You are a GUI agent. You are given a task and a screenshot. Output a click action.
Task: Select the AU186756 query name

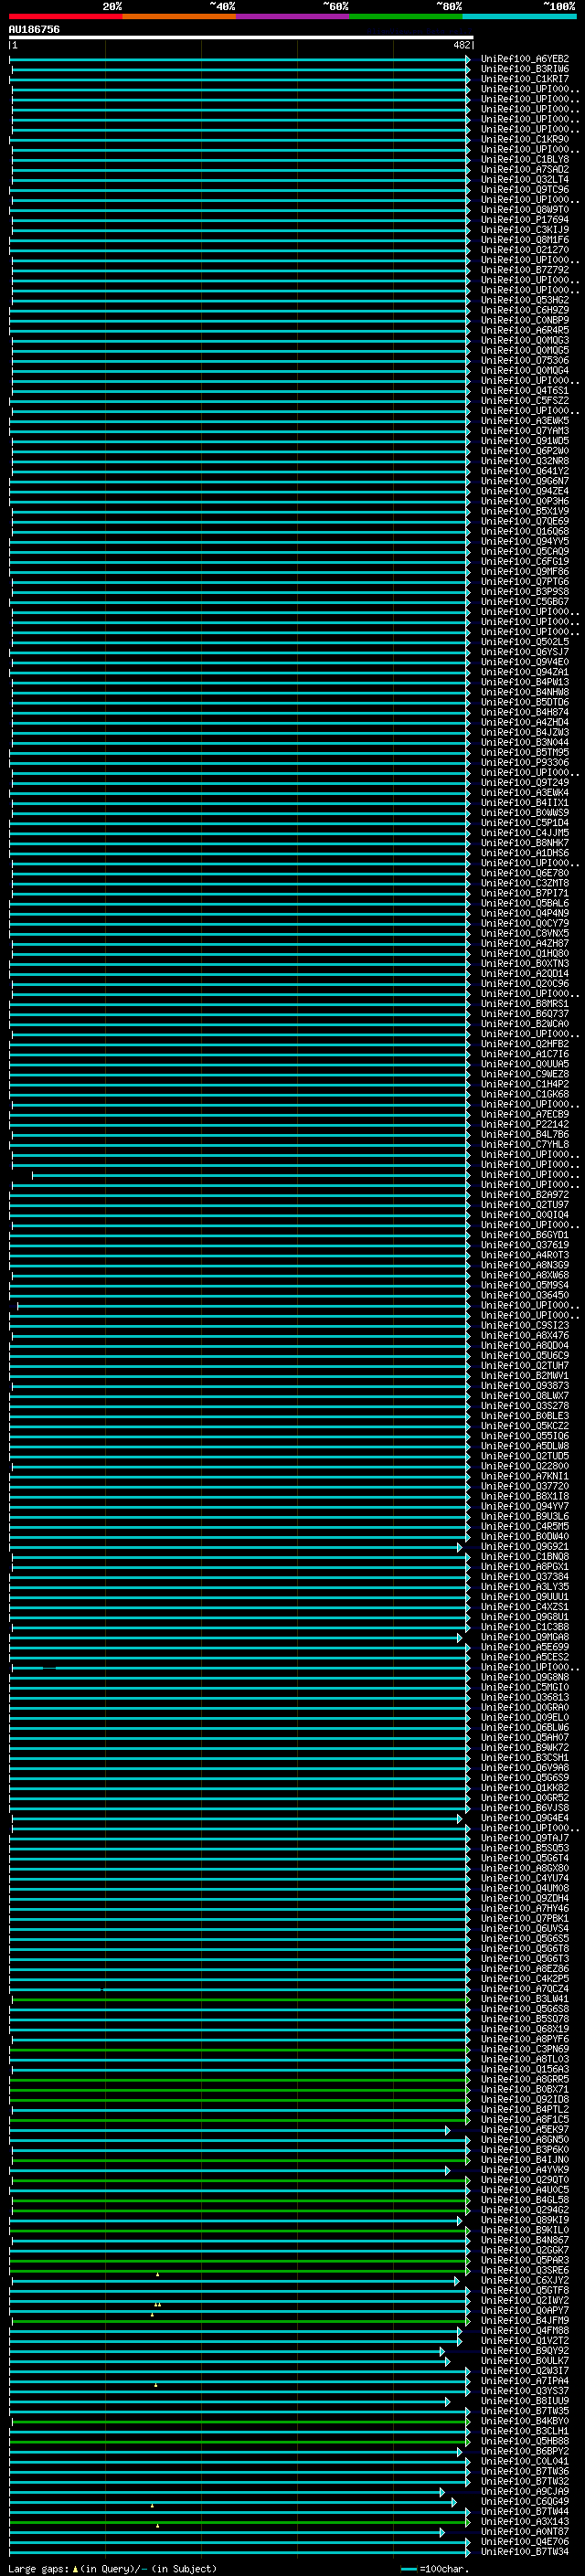point(34,29)
